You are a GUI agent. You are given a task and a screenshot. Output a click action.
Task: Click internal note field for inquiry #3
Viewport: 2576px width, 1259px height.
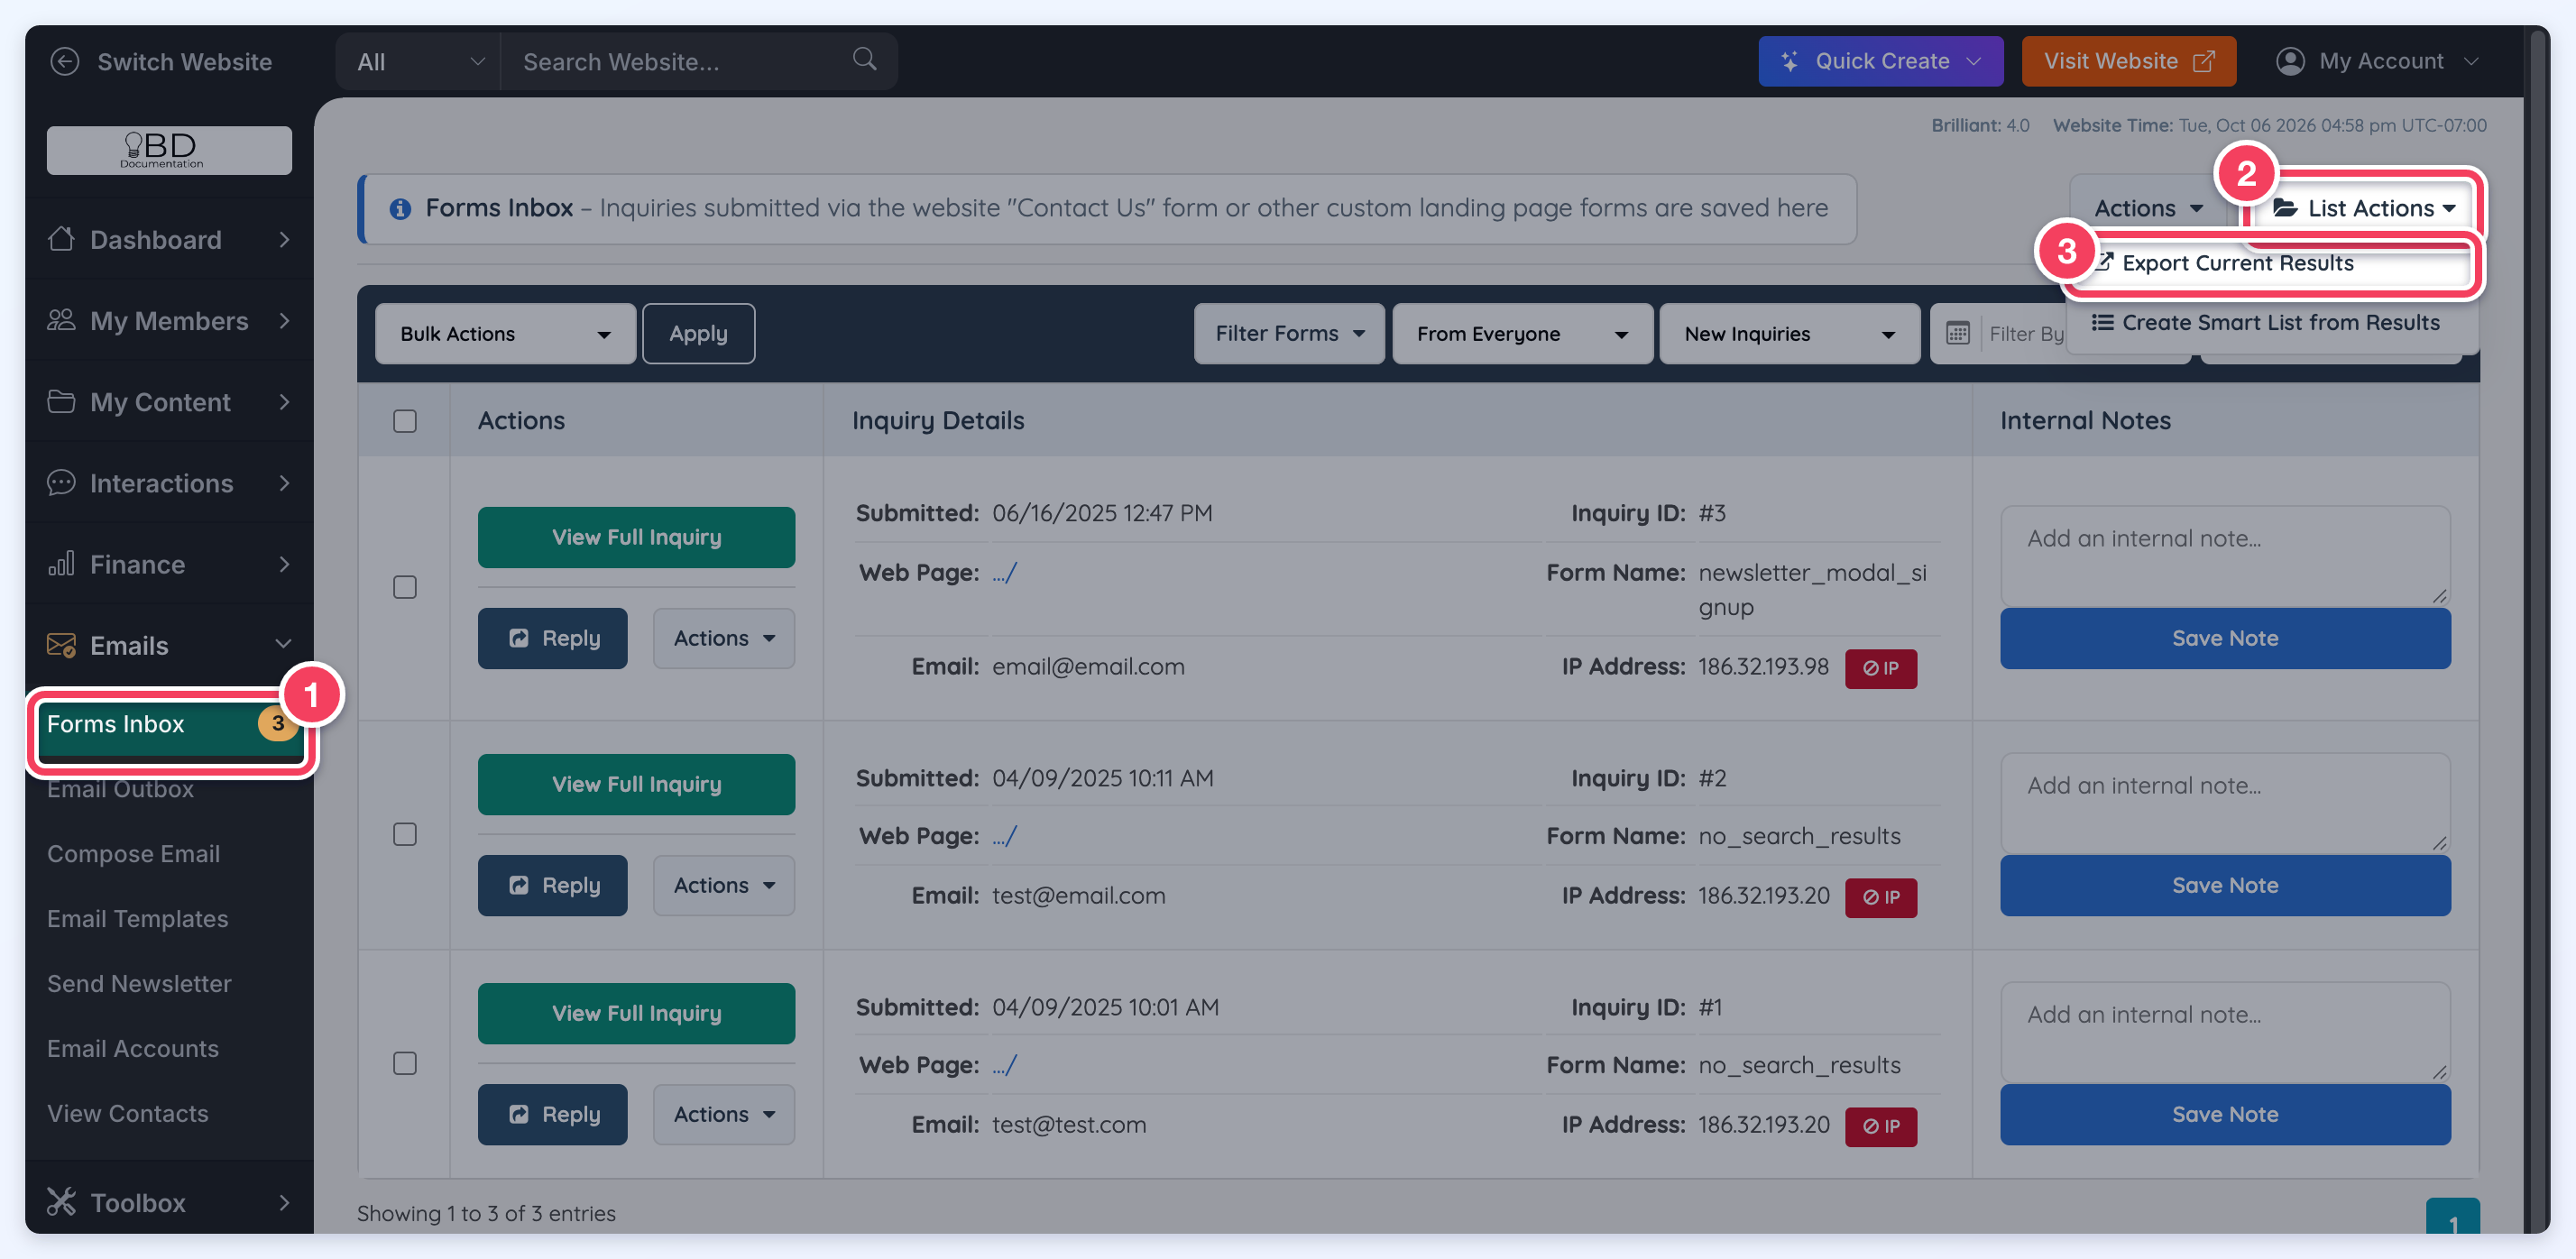tap(2225, 555)
